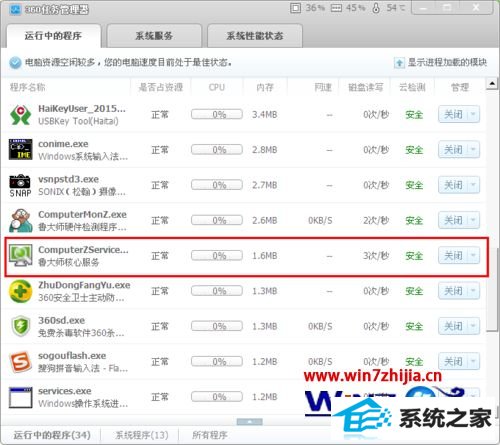The width and height of the screenshot is (500, 445).
Task: Select the 360sd.exe shield icon
Action: pos(20,326)
